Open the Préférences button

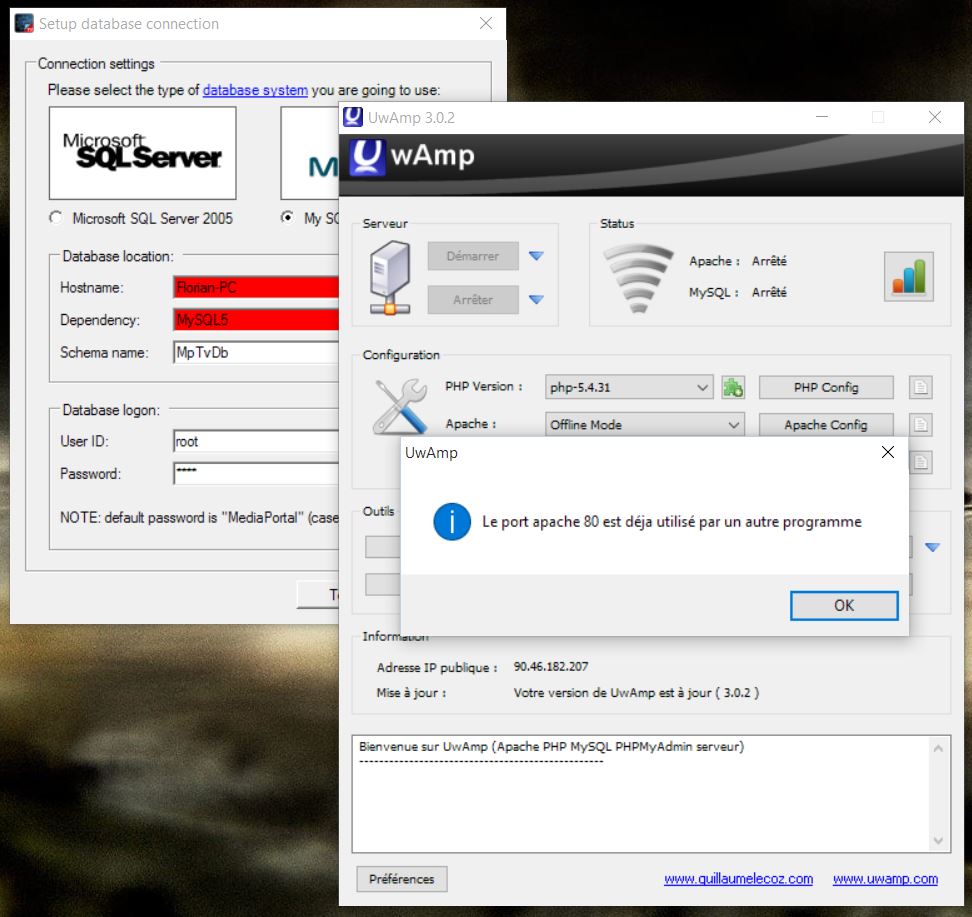pos(402,879)
